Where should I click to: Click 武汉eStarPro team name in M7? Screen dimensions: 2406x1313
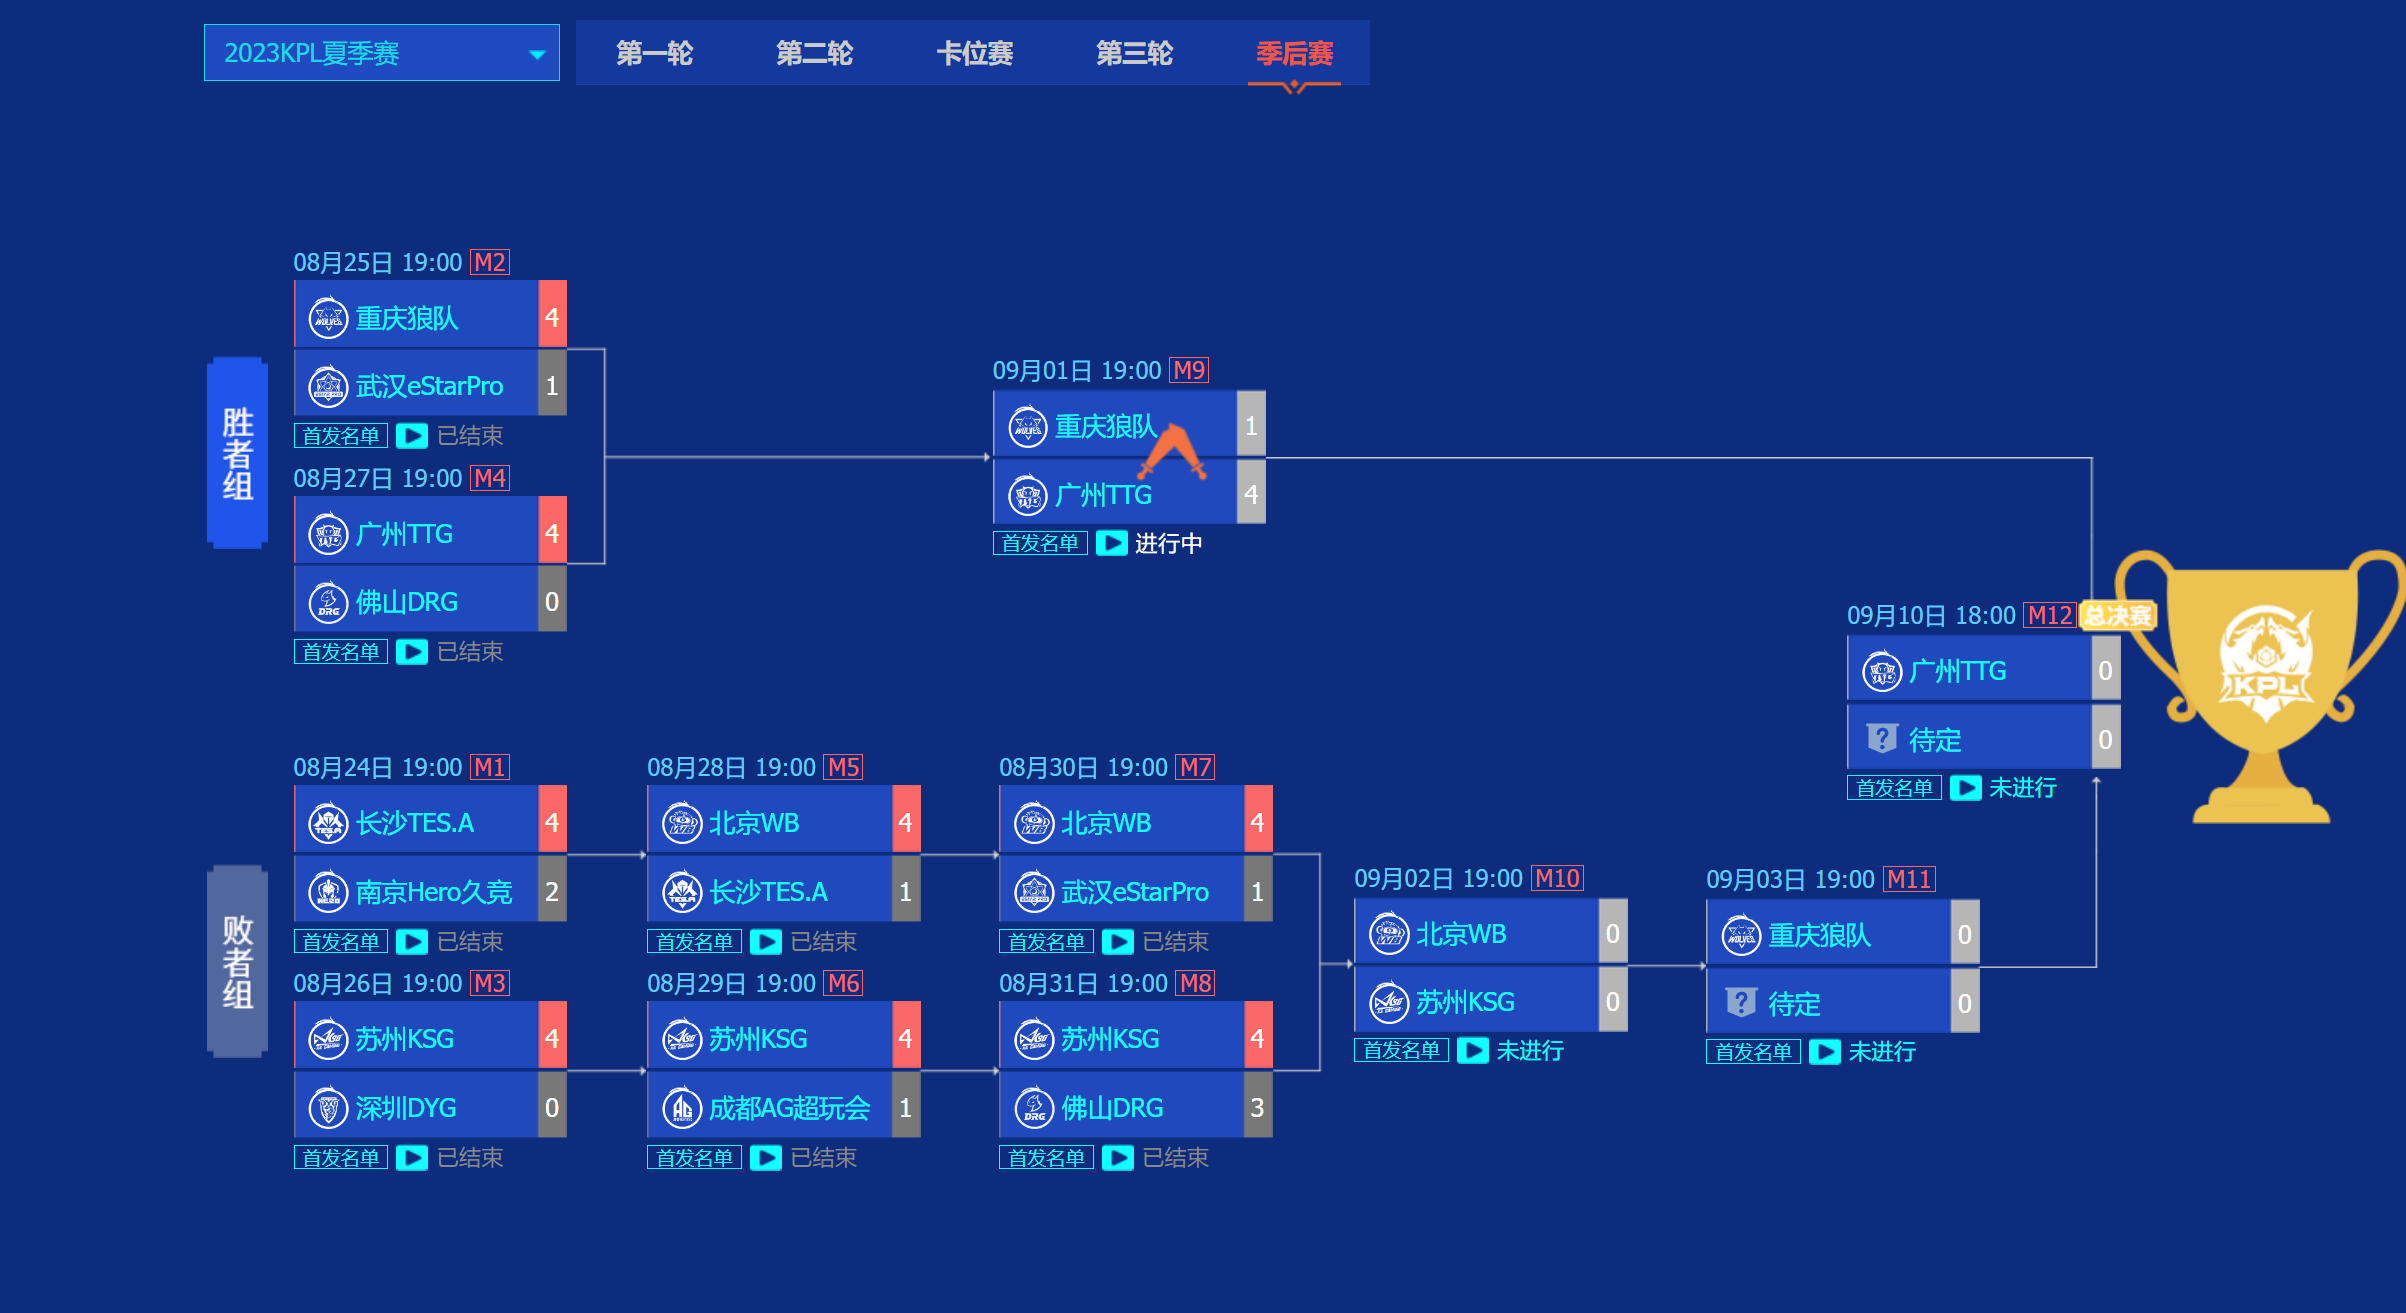1135,892
